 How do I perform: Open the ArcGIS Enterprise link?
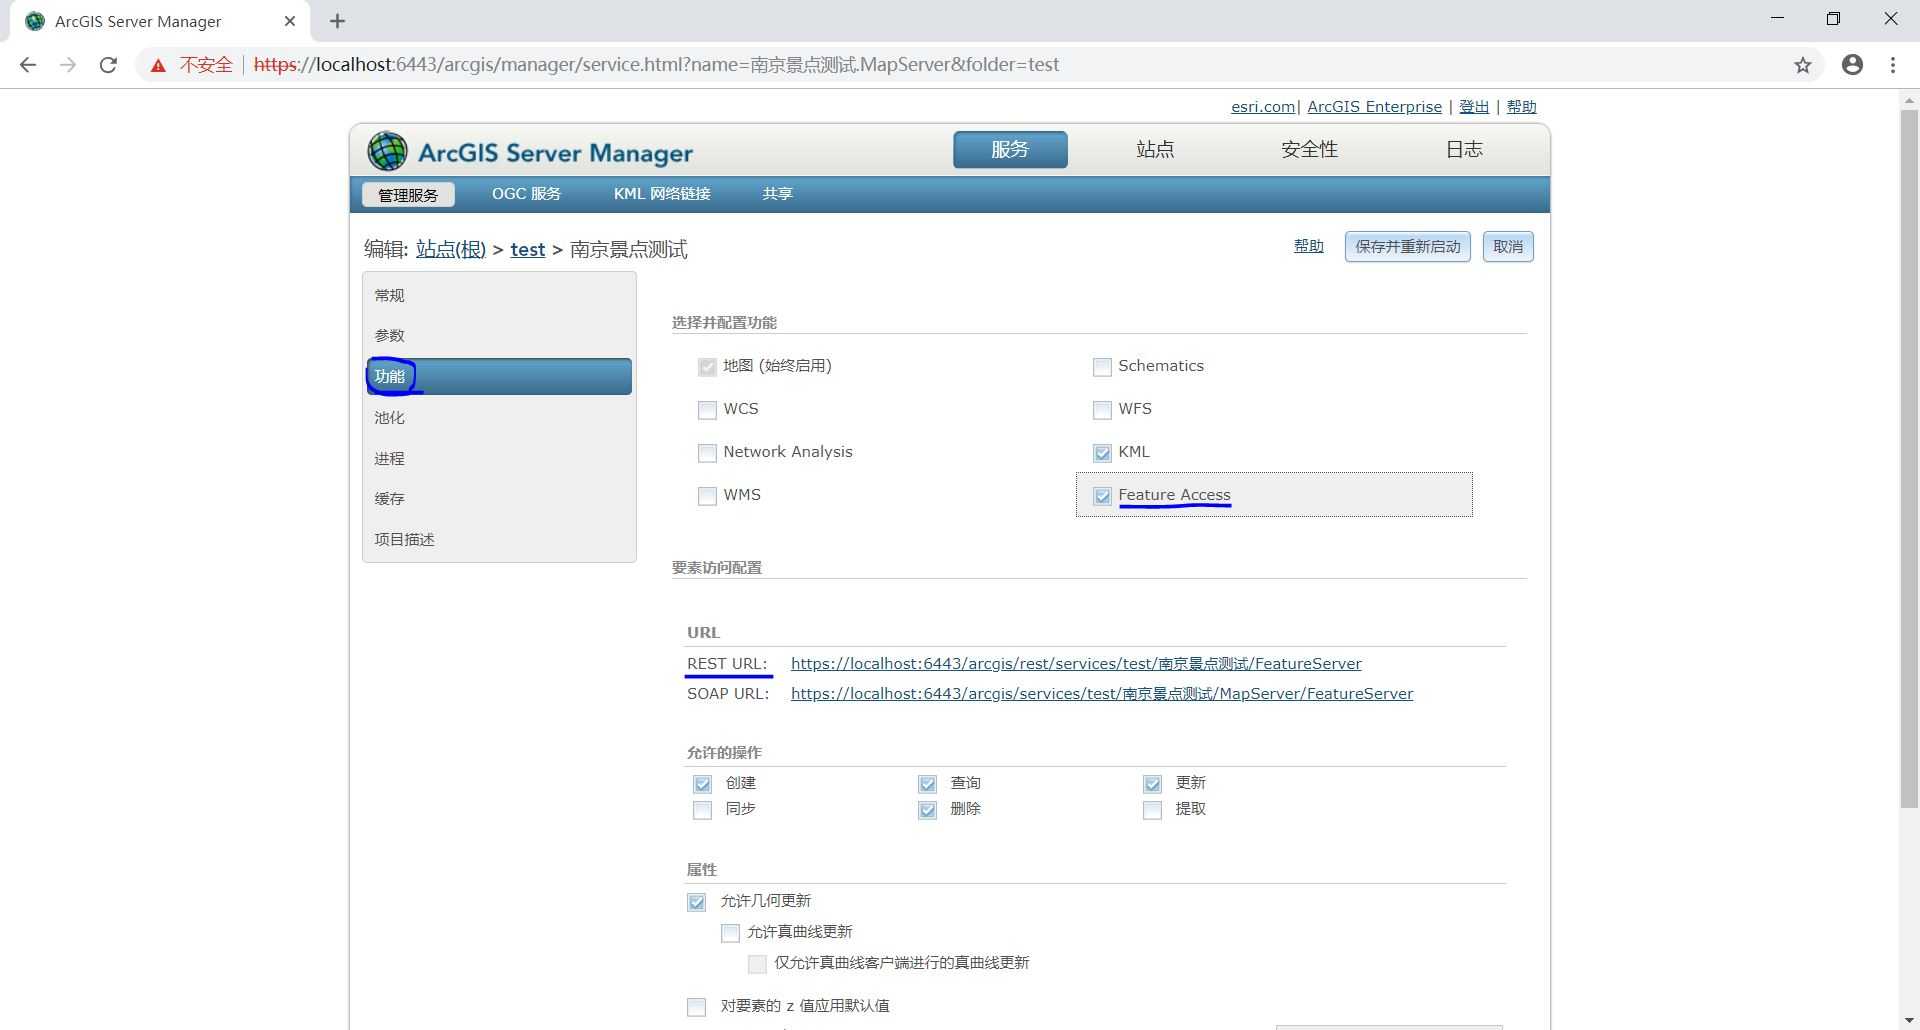tap(1374, 107)
